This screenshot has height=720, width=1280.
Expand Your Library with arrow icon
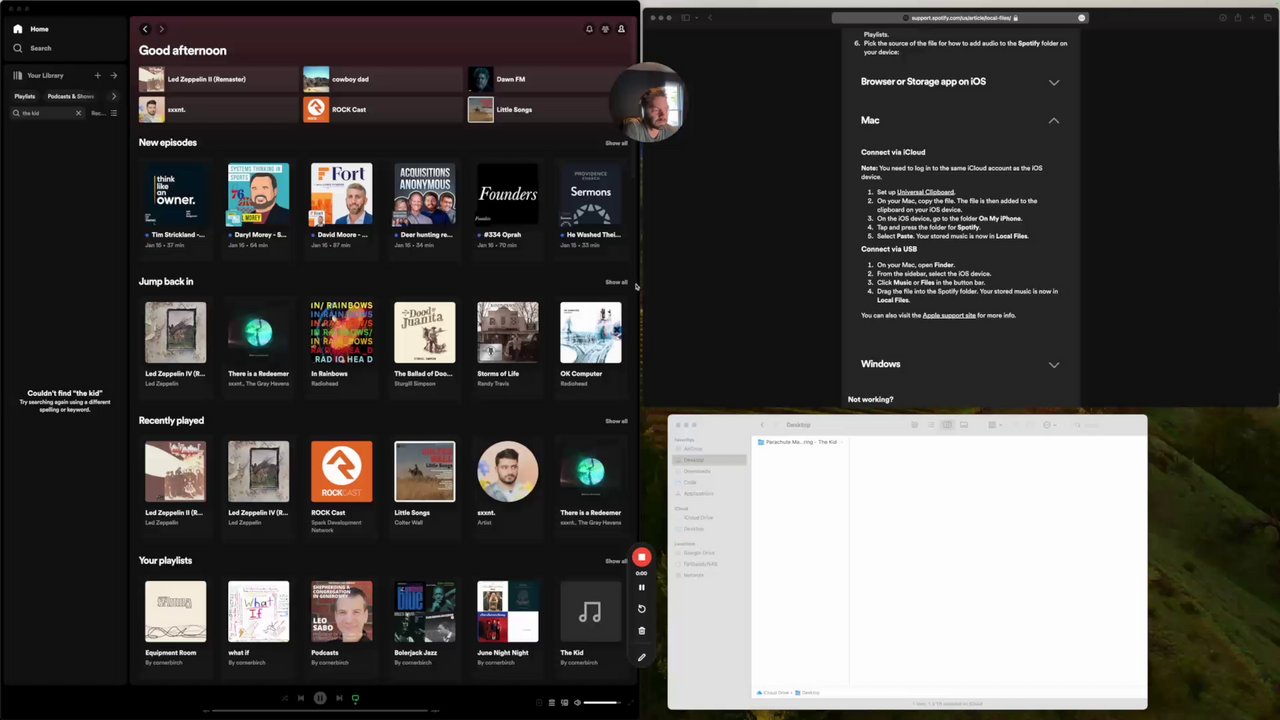pyautogui.click(x=113, y=75)
